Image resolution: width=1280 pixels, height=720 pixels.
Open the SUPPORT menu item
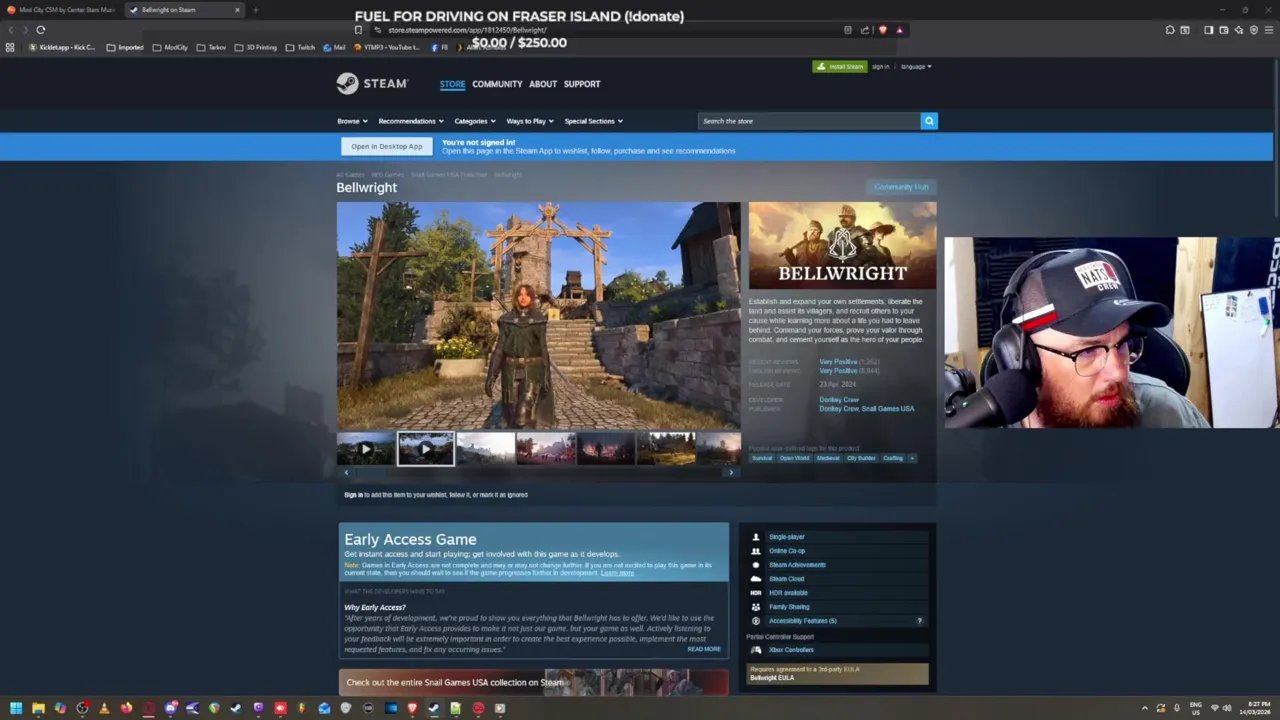click(x=582, y=84)
